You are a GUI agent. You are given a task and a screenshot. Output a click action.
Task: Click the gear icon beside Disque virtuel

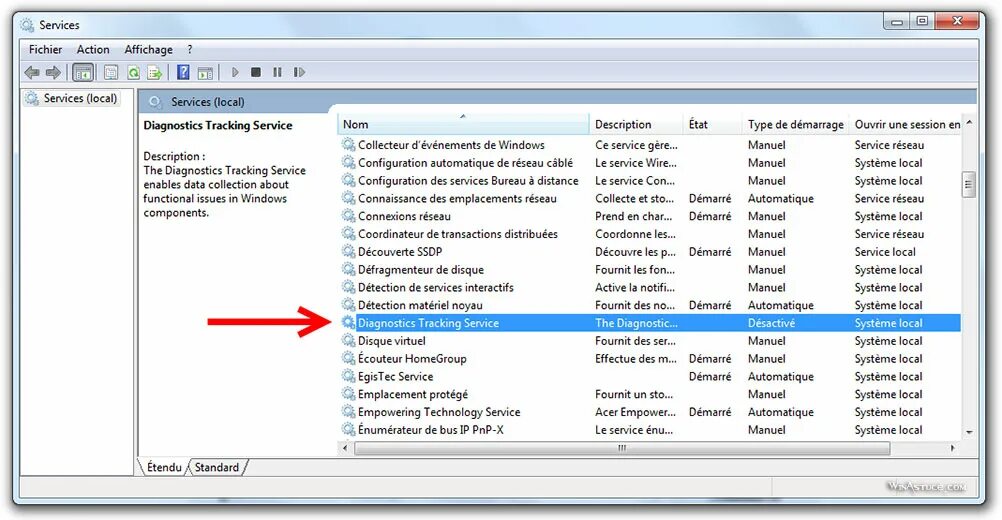[x=348, y=340]
